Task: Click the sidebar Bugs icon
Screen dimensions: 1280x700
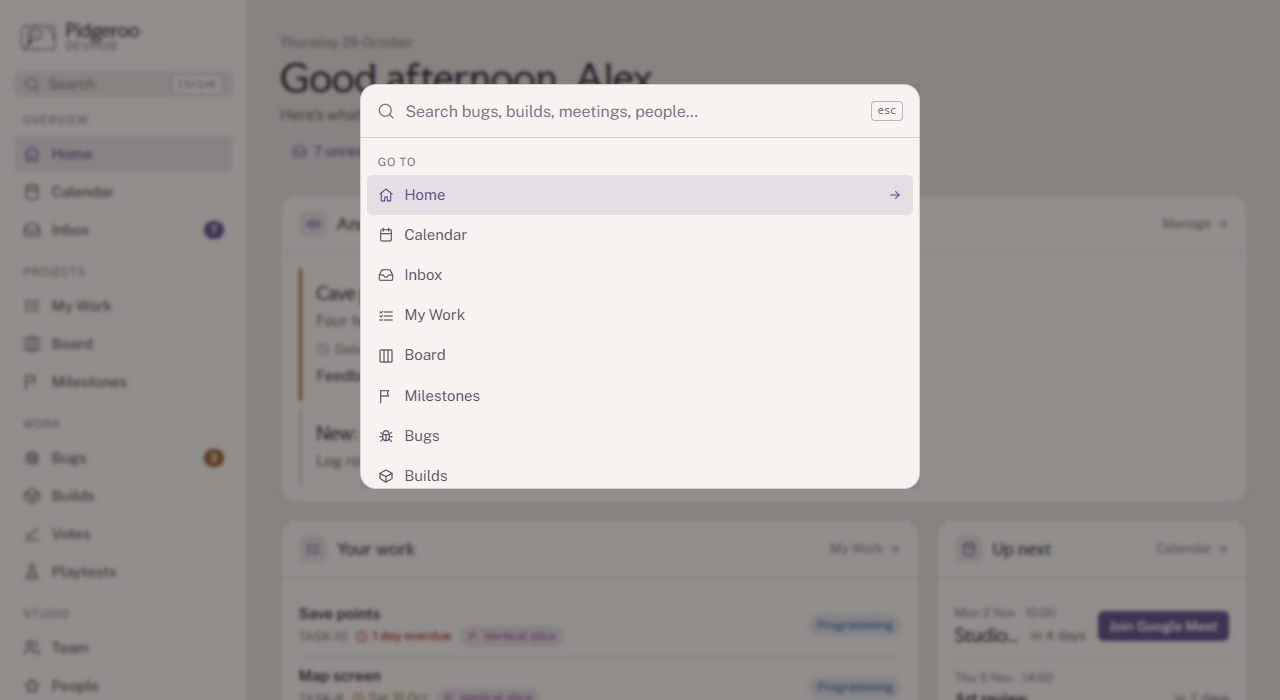Action: pyautogui.click(x=32, y=458)
